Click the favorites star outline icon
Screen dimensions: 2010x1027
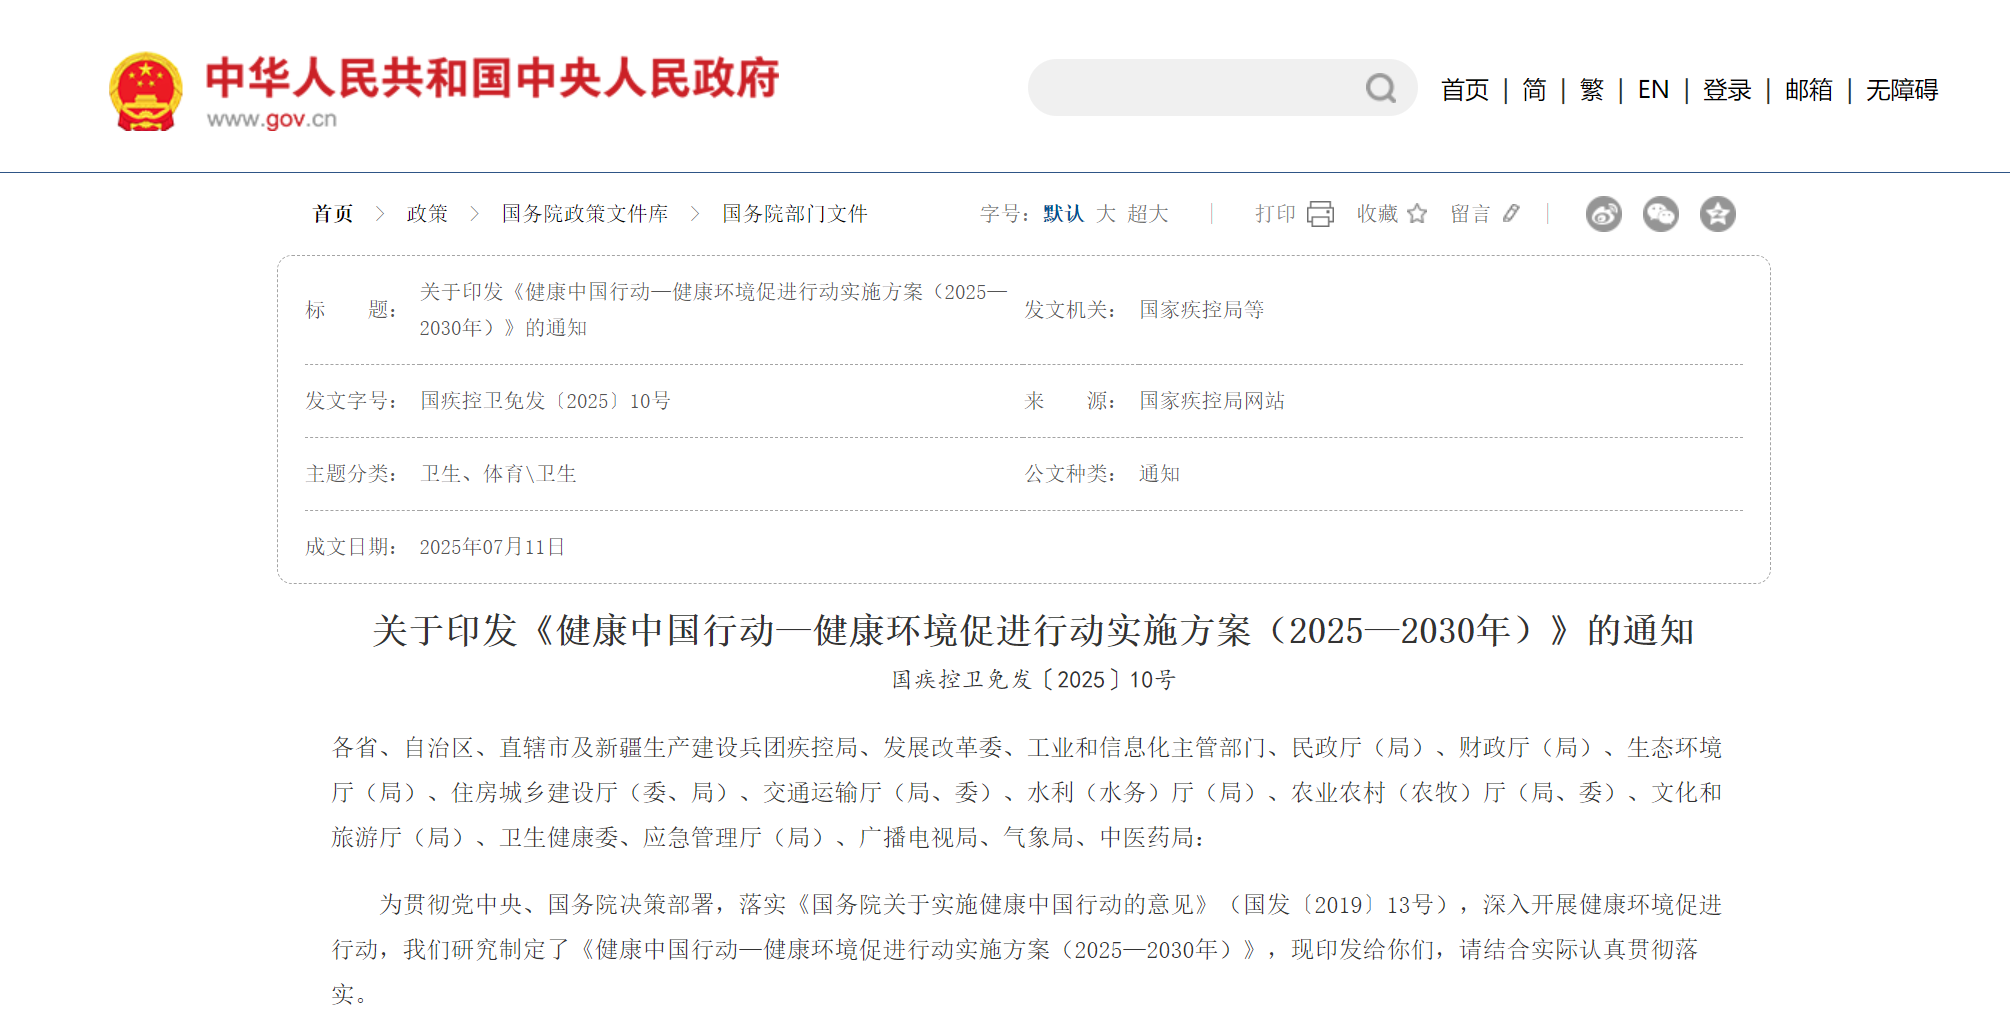pyautogui.click(x=1417, y=214)
